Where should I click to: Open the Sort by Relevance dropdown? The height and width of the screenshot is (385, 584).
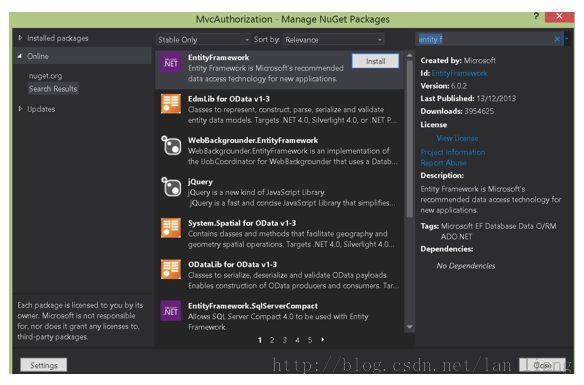334,39
